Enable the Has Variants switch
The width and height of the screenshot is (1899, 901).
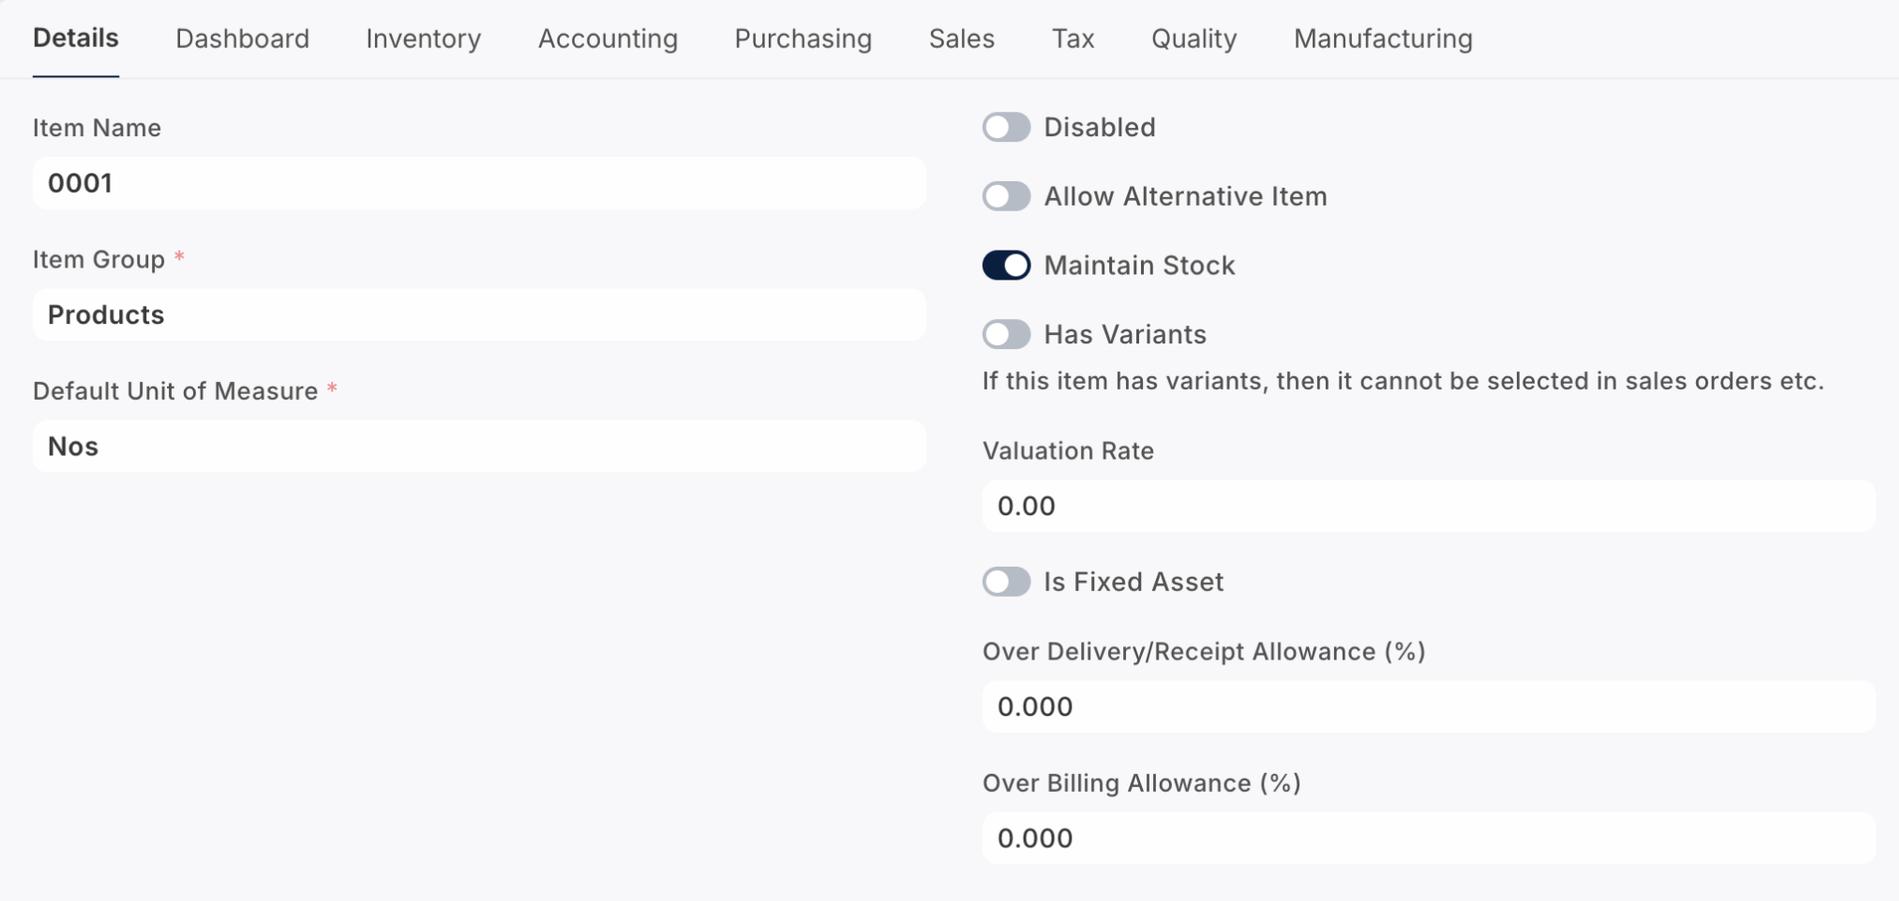click(1006, 334)
